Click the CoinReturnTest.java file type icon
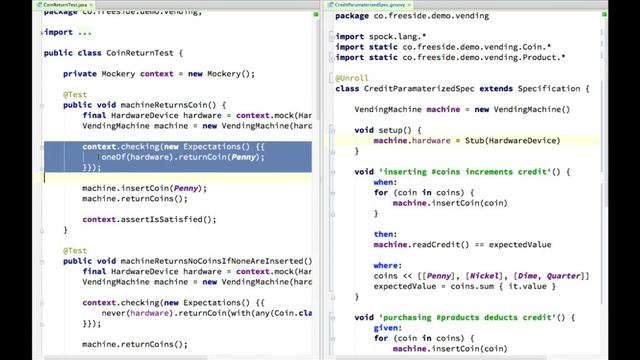 40,5
